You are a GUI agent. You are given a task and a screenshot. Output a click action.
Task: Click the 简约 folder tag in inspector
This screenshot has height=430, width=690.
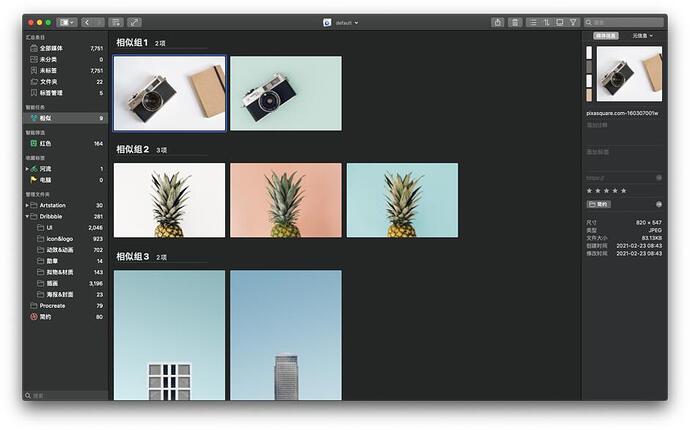pyautogui.click(x=599, y=204)
